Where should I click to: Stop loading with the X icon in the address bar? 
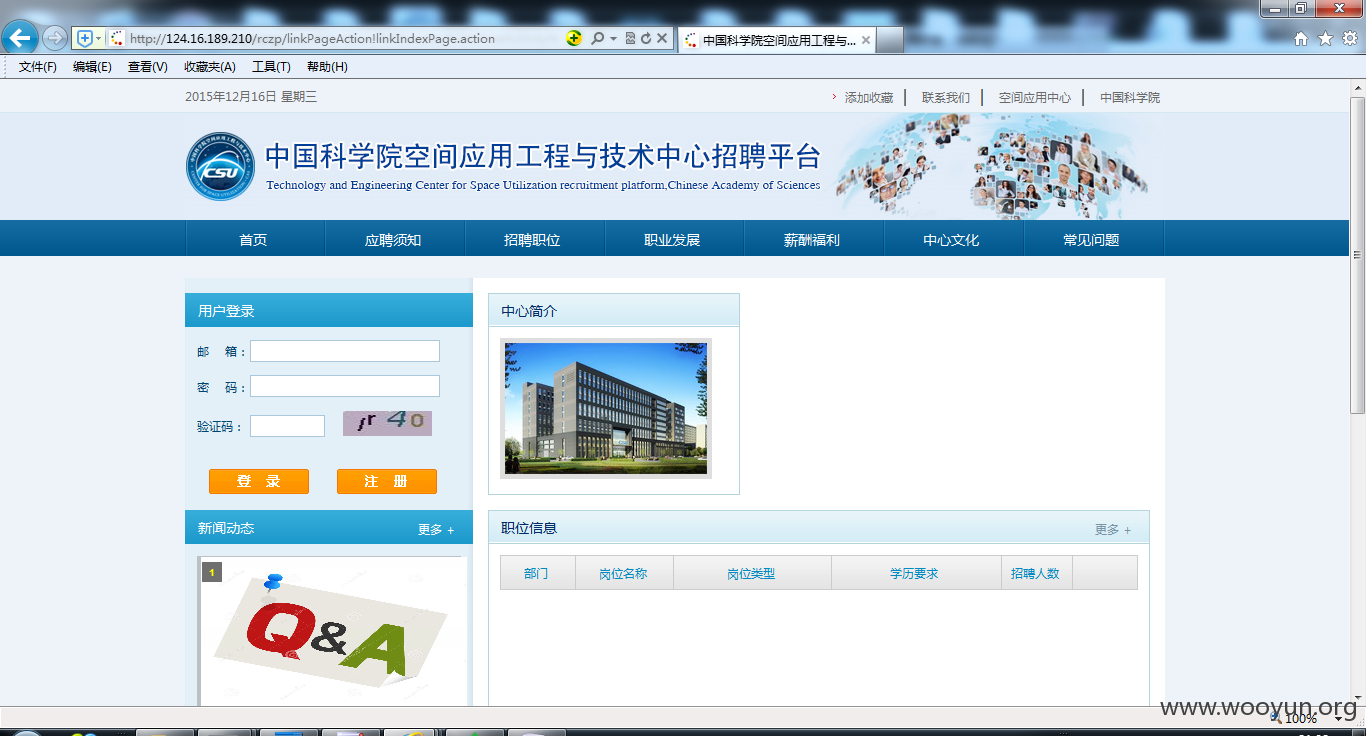pyautogui.click(x=662, y=38)
